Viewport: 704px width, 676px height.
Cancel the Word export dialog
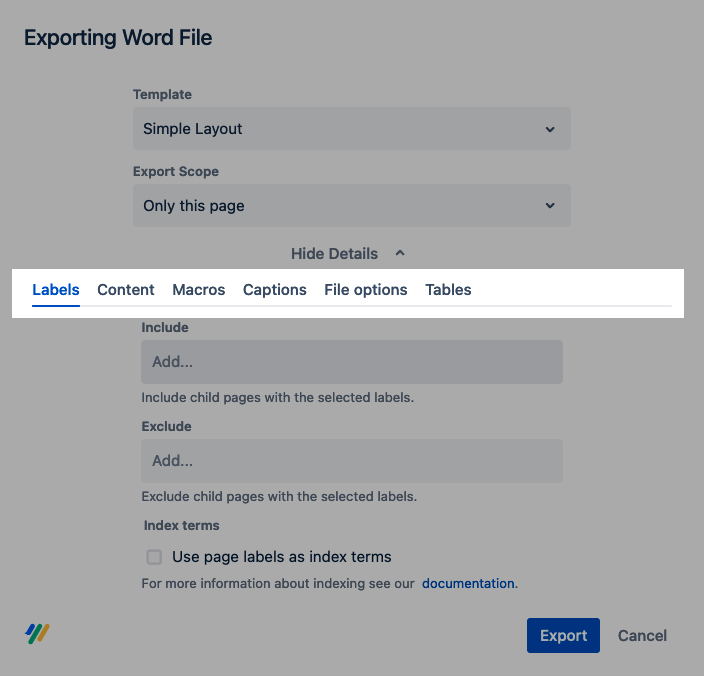pos(642,636)
